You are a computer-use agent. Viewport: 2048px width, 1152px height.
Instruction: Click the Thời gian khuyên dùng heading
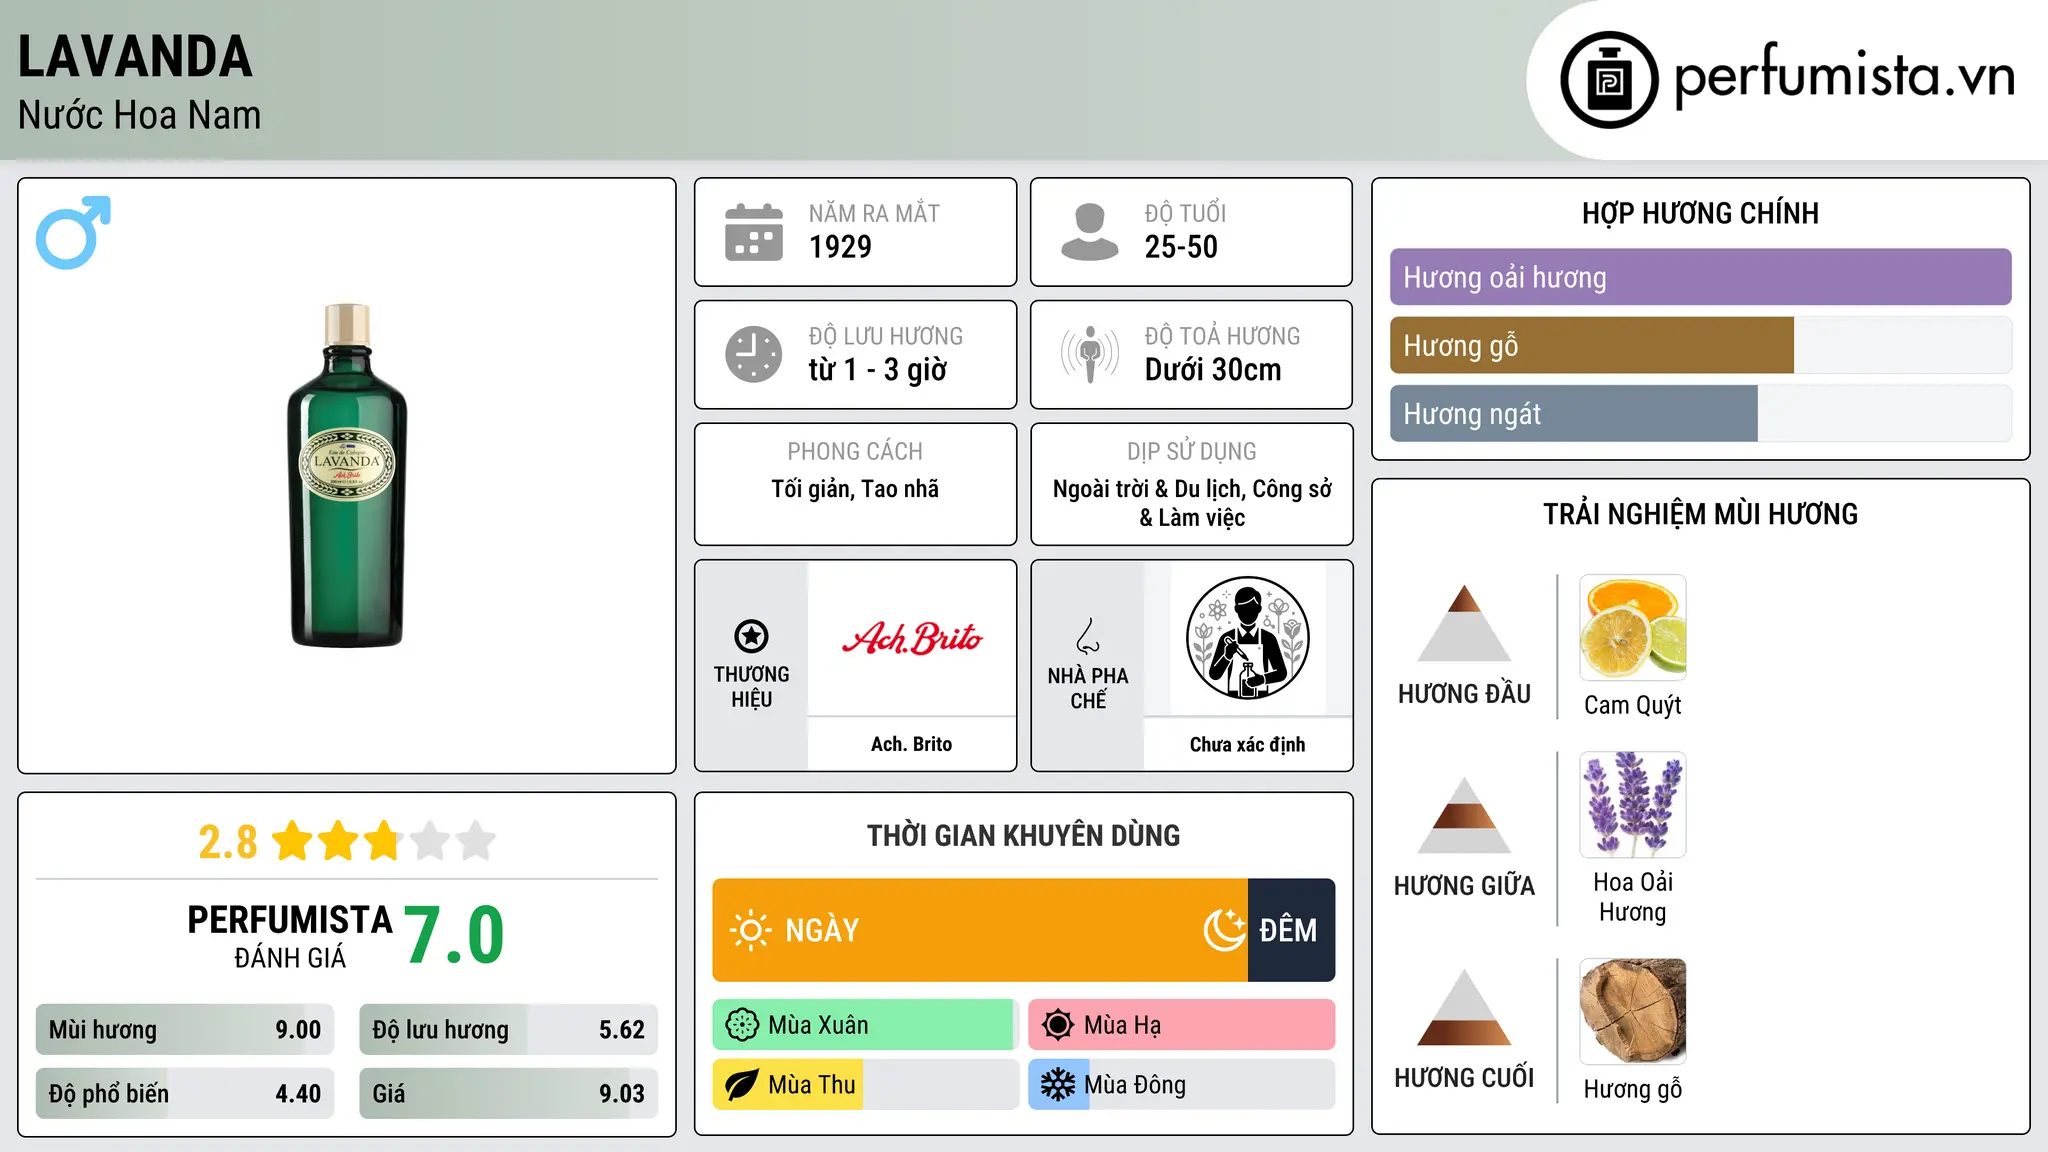coord(1023,835)
